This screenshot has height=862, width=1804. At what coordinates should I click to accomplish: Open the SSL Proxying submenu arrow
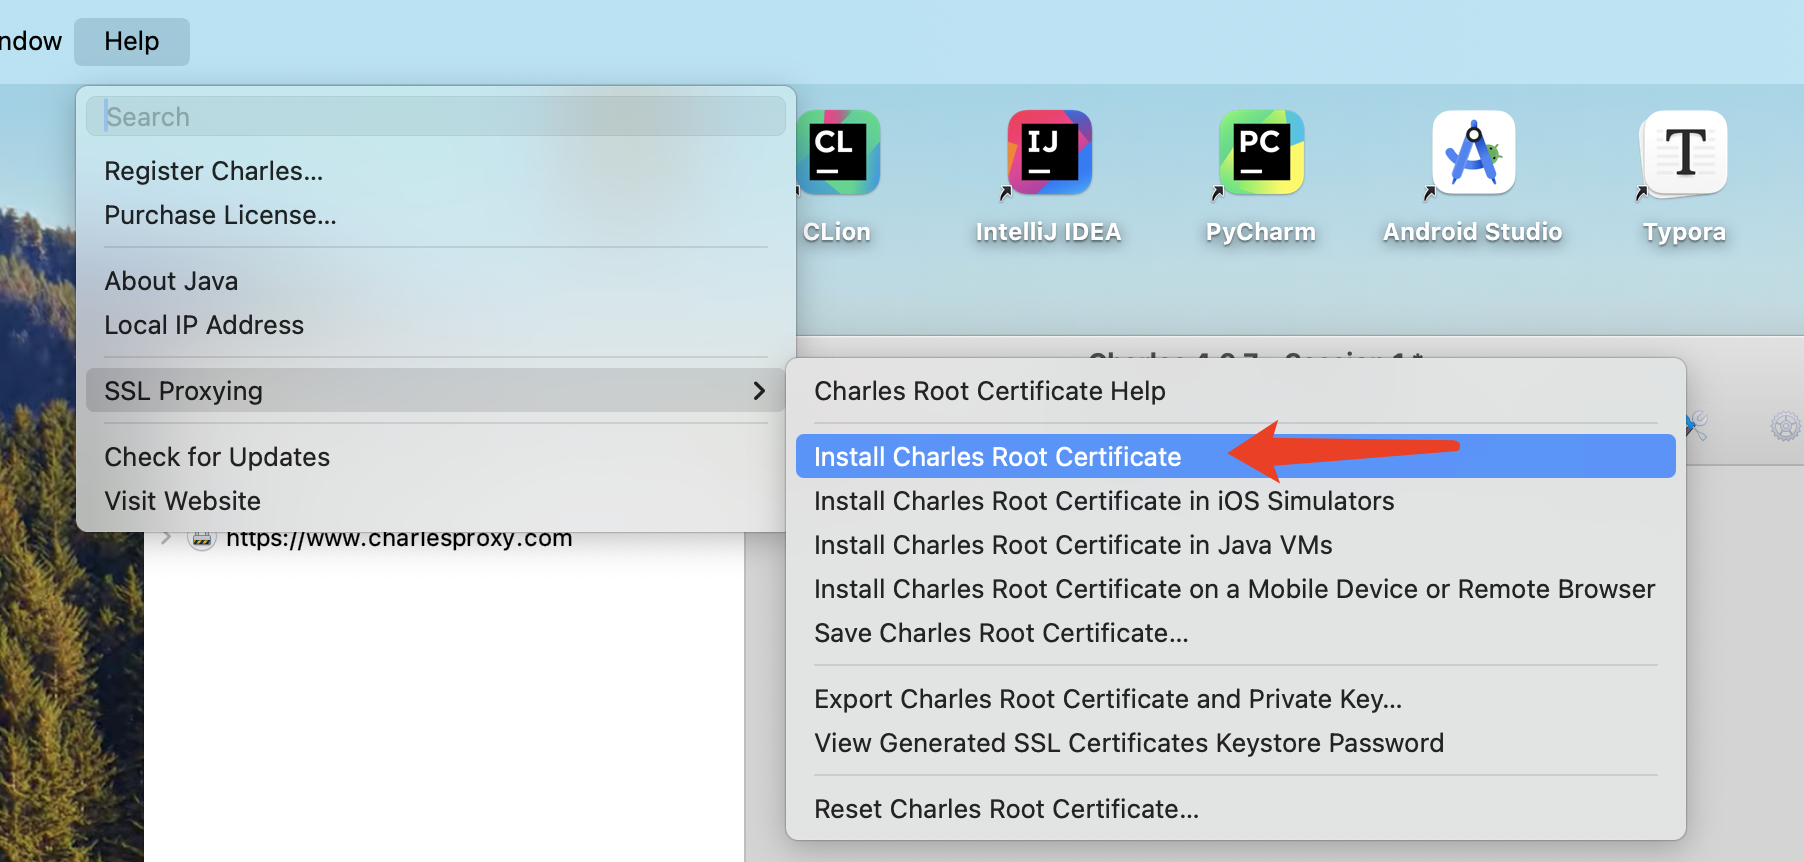759,391
